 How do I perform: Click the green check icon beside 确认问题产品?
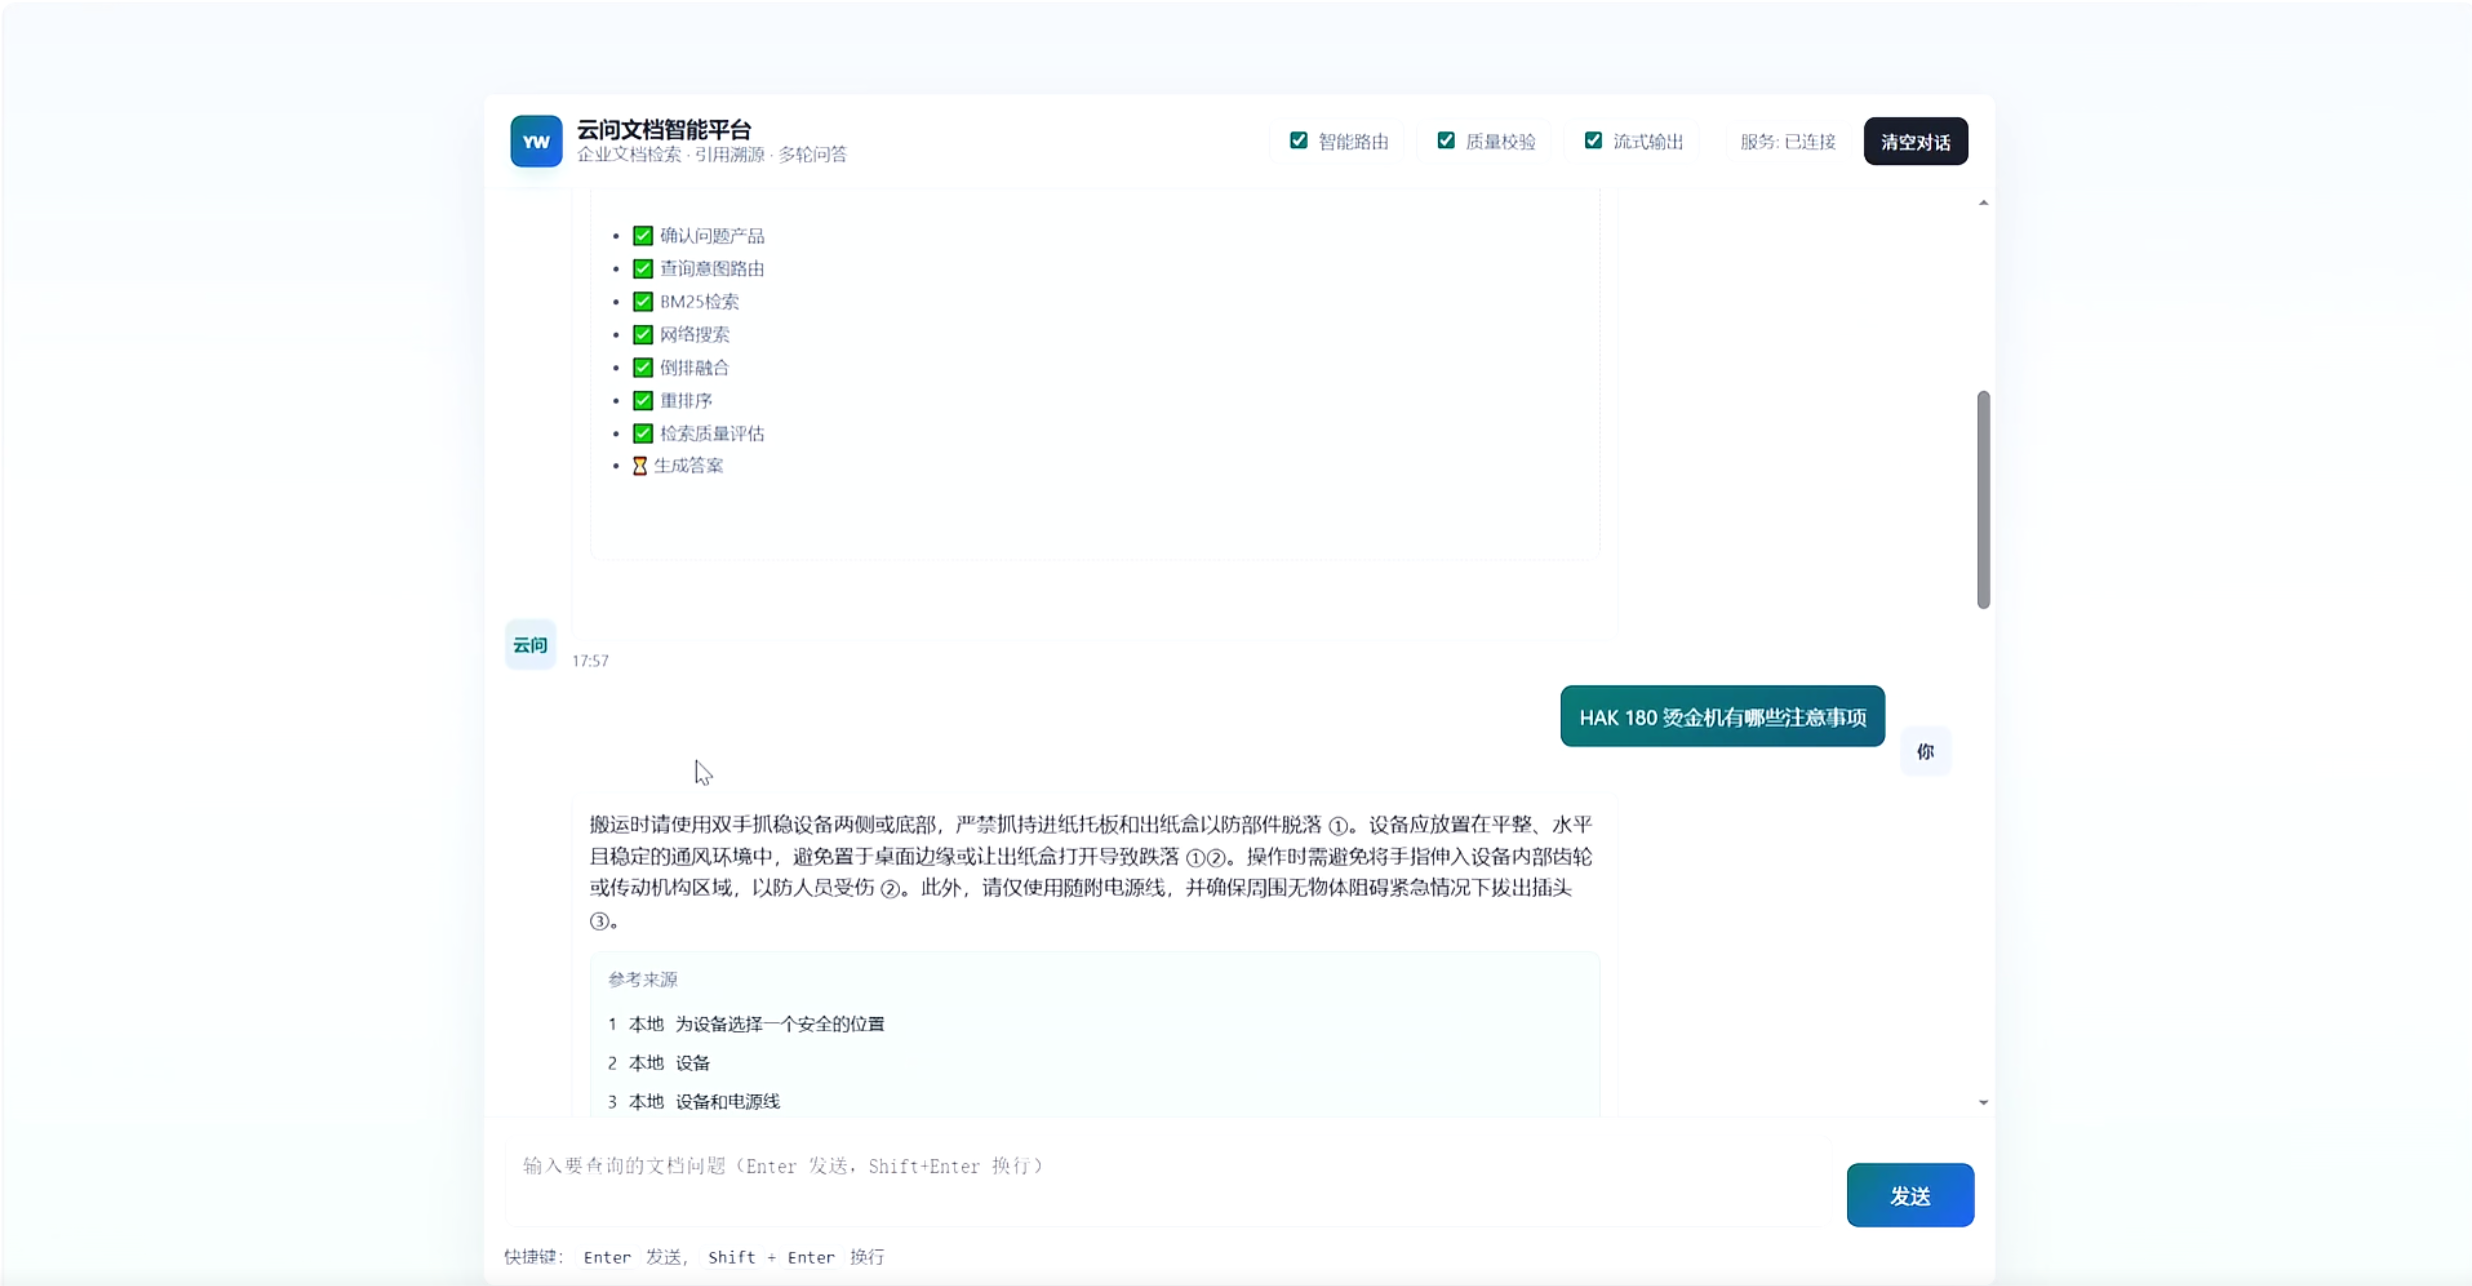pyautogui.click(x=643, y=236)
